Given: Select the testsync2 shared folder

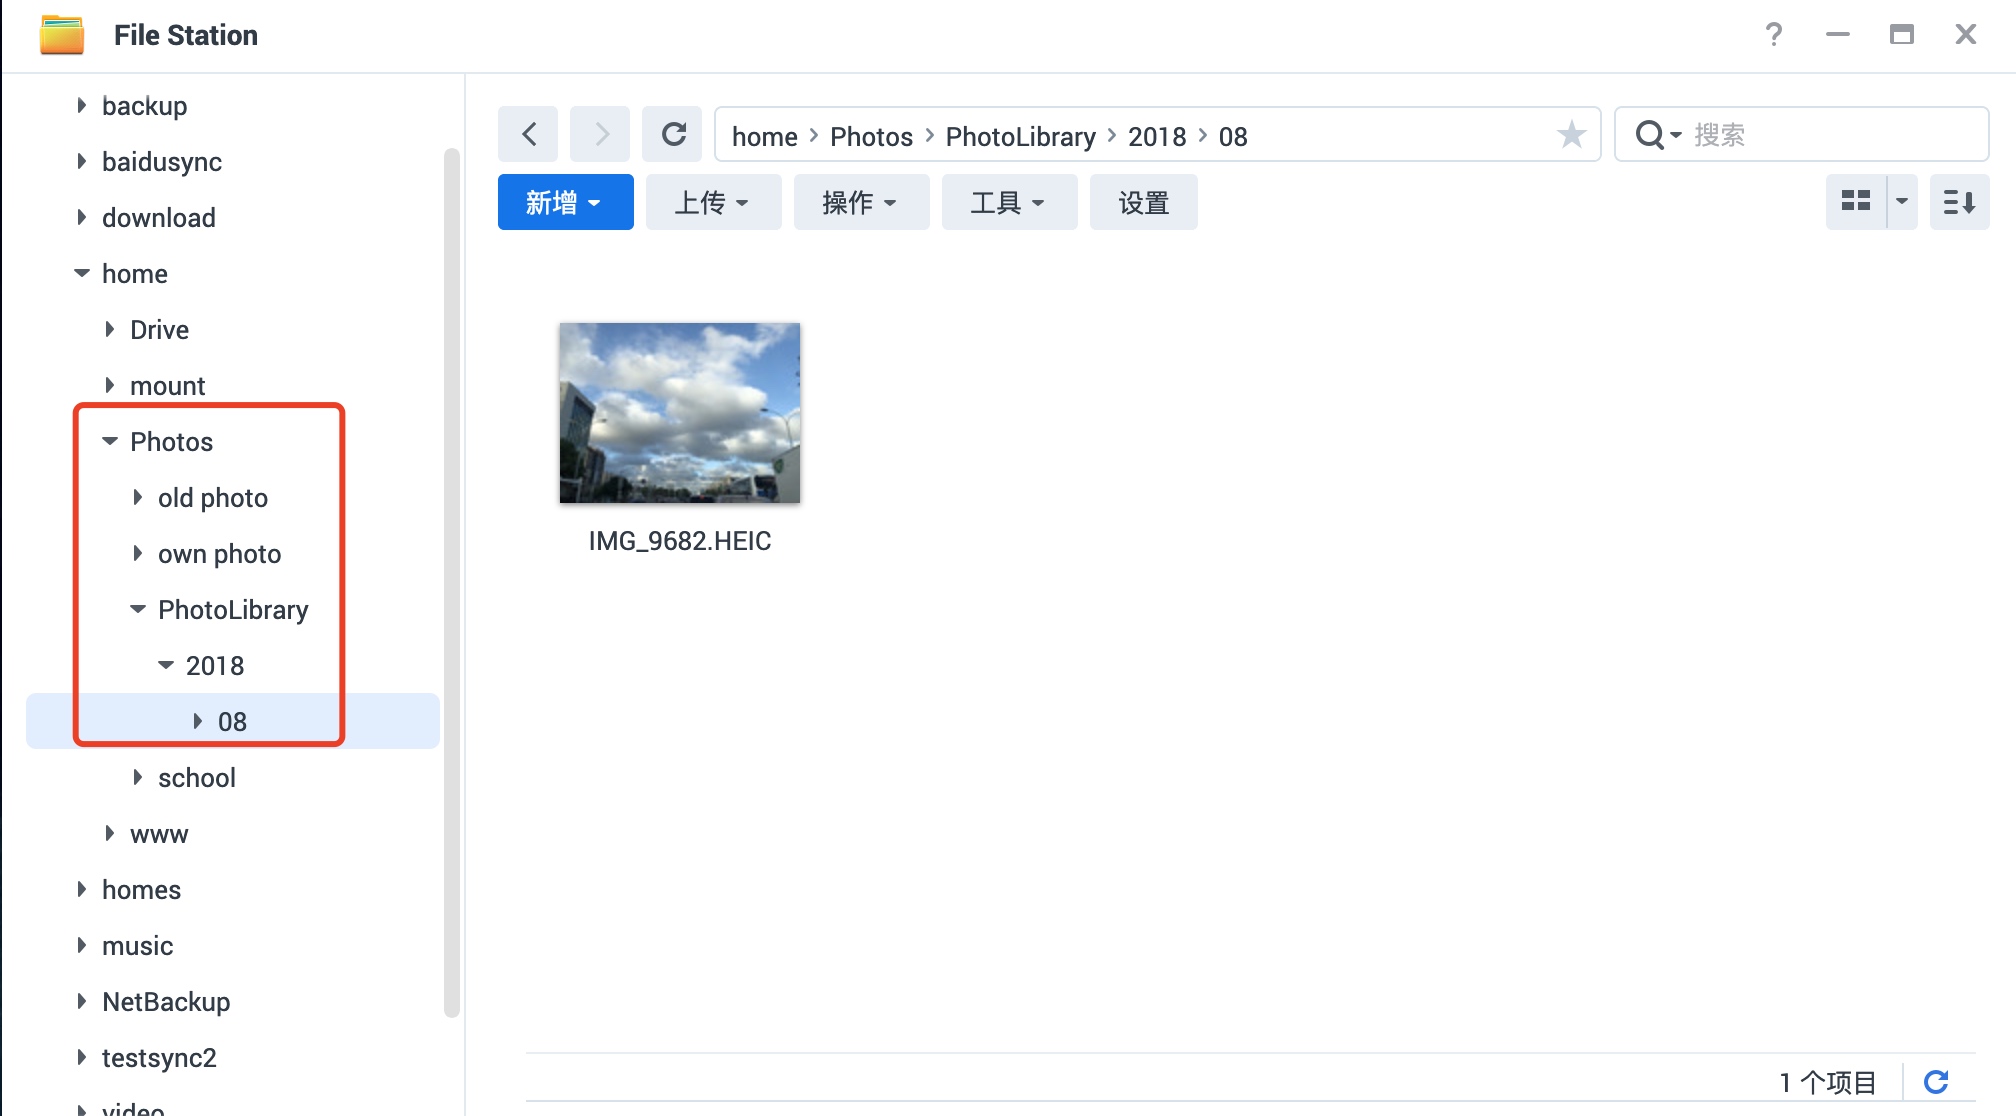Looking at the screenshot, I should [159, 1058].
